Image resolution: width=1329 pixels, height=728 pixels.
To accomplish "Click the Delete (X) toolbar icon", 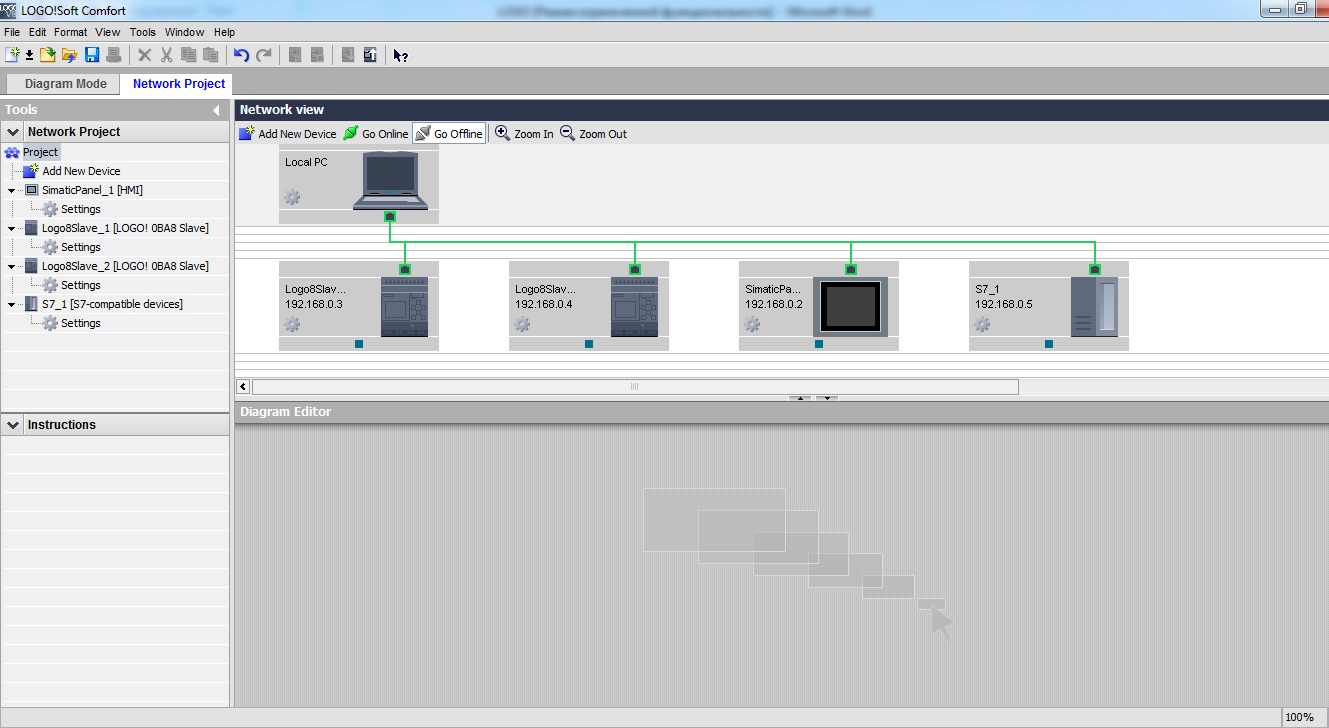I will (145, 55).
